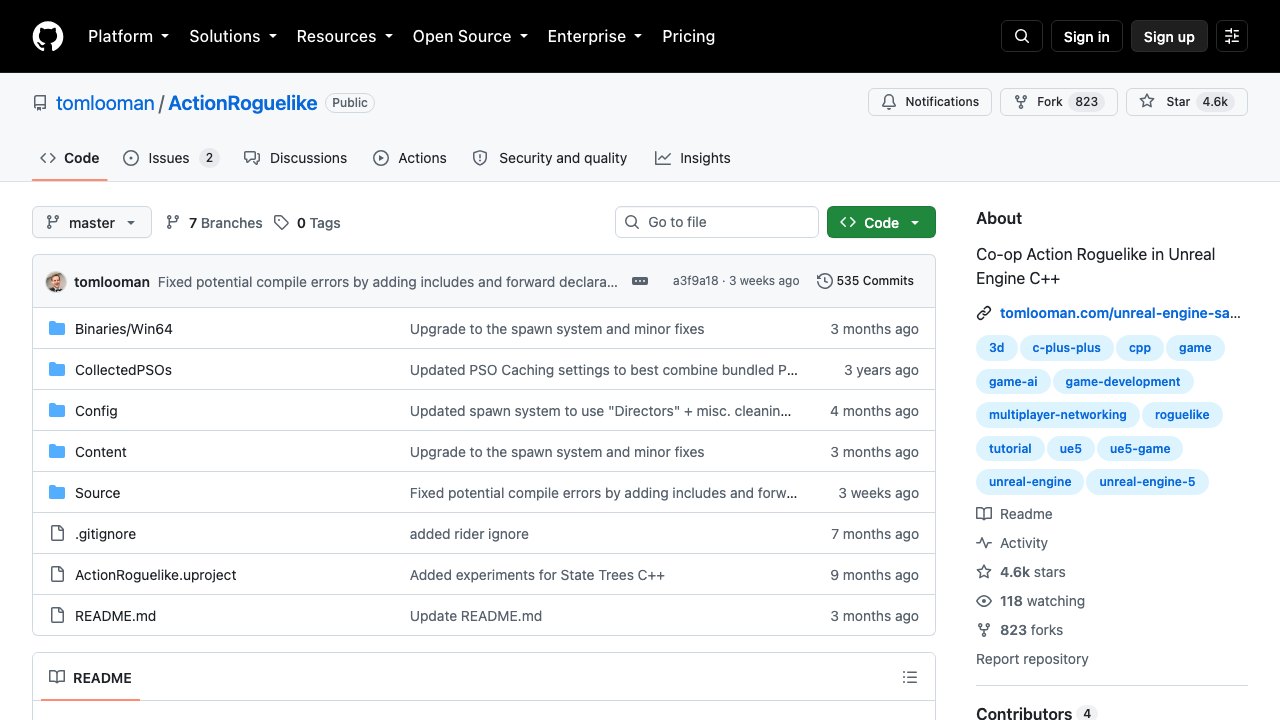Click the ActionRoguelike.uproject file icon

tap(57, 575)
